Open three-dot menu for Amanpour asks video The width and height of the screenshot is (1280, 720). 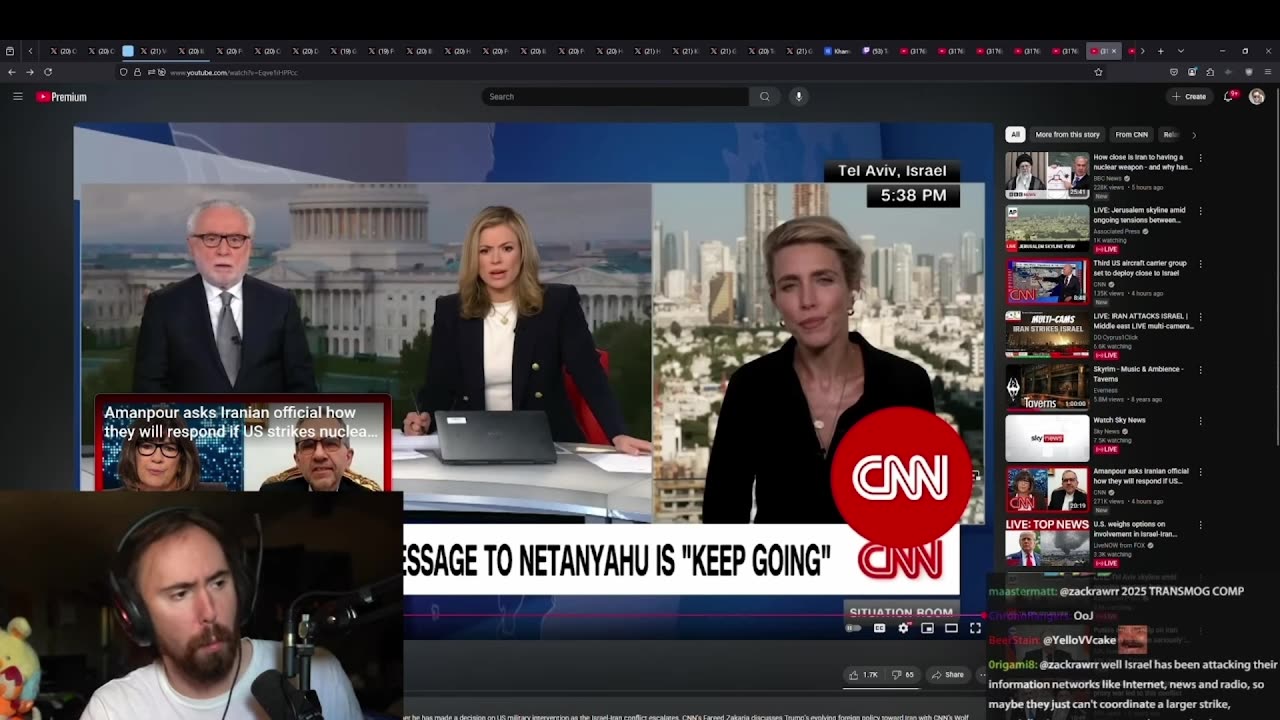click(x=1200, y=472)
